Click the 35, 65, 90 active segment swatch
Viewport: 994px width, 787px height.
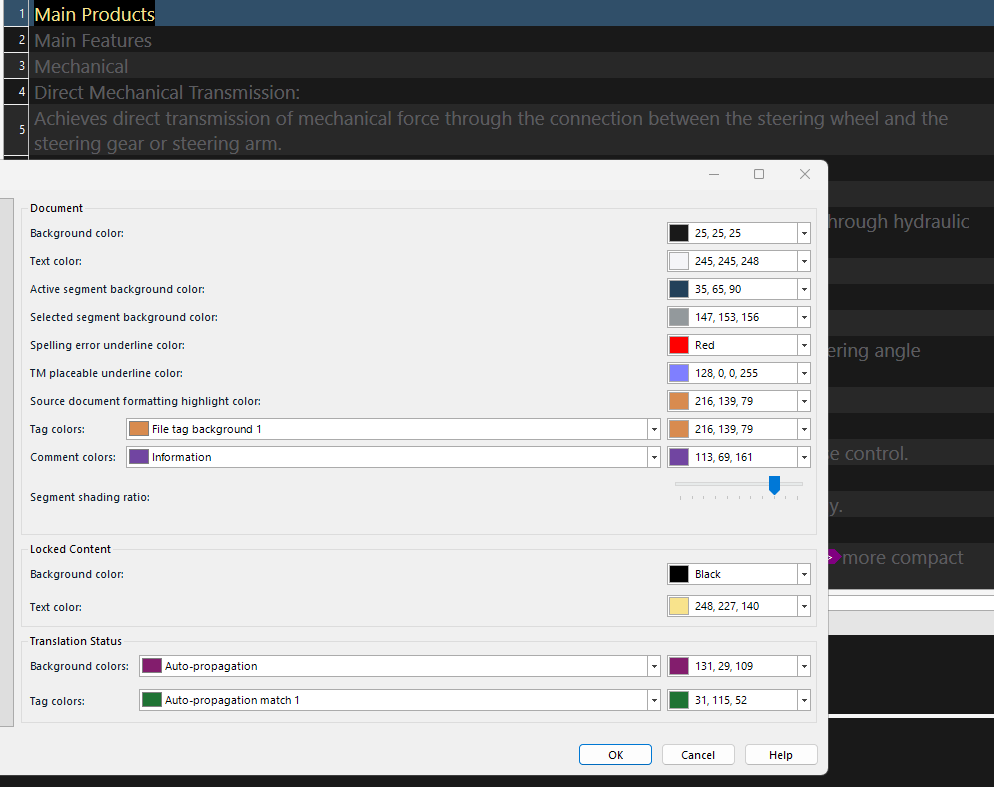pos(679,289)
